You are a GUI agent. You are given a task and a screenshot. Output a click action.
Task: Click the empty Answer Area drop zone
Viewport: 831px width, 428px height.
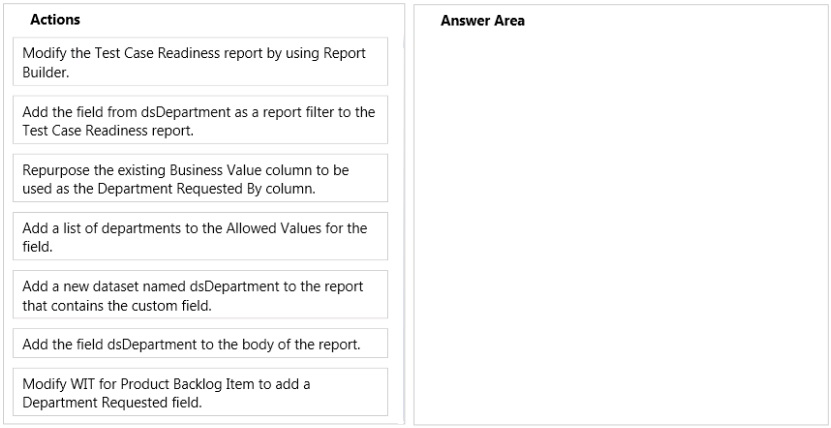coord(621,222)
